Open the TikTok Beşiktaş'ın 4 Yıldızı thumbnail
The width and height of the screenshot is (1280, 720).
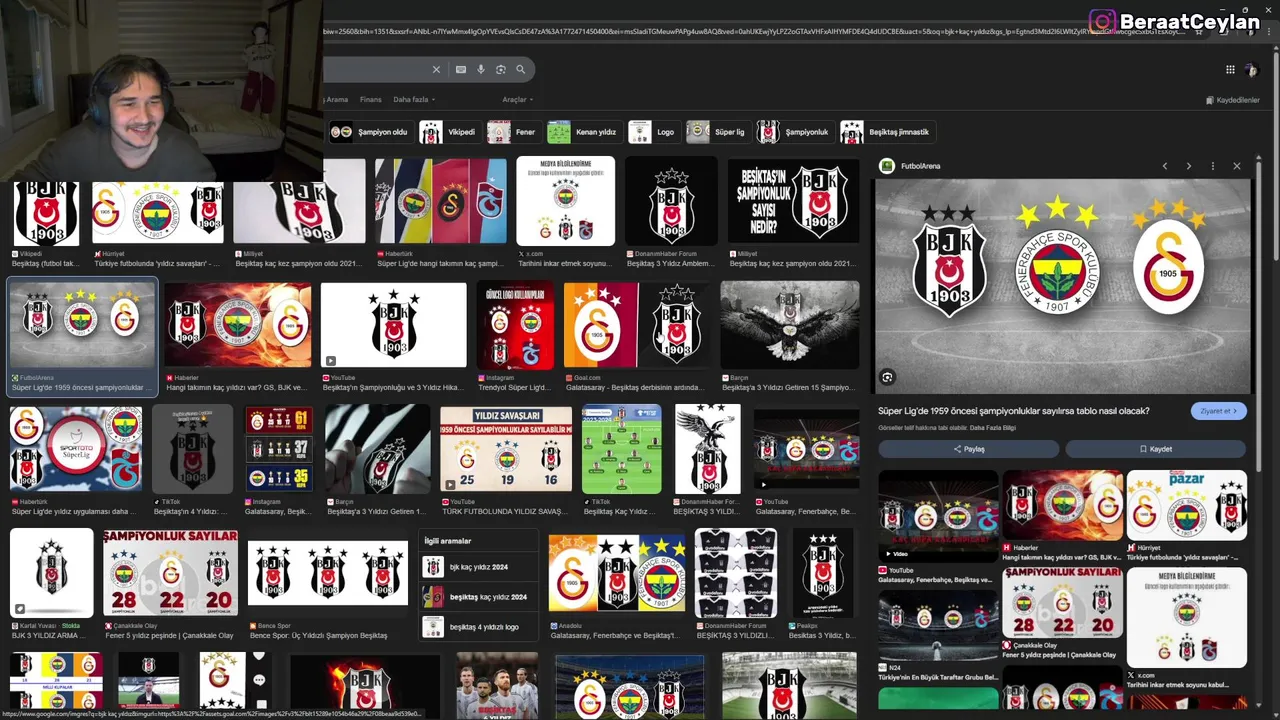point(192,448)
